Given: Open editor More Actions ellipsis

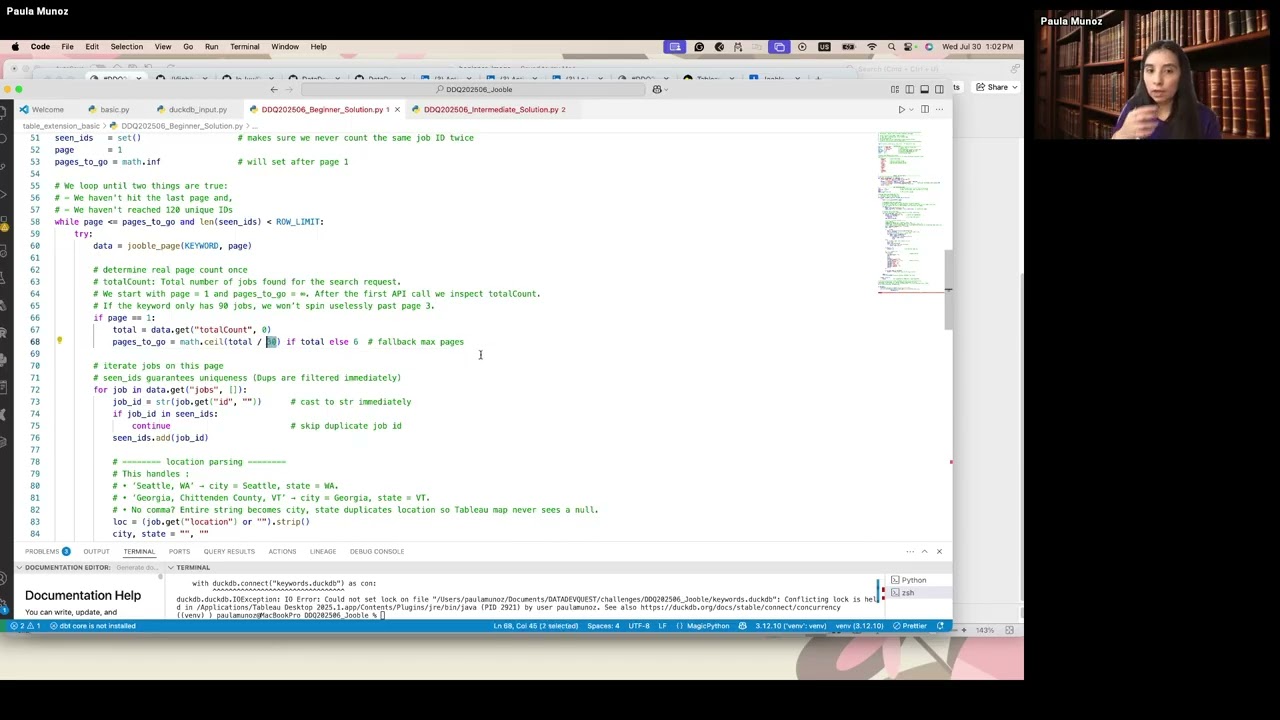Looking at the screenshot, I should click(939, 109).
